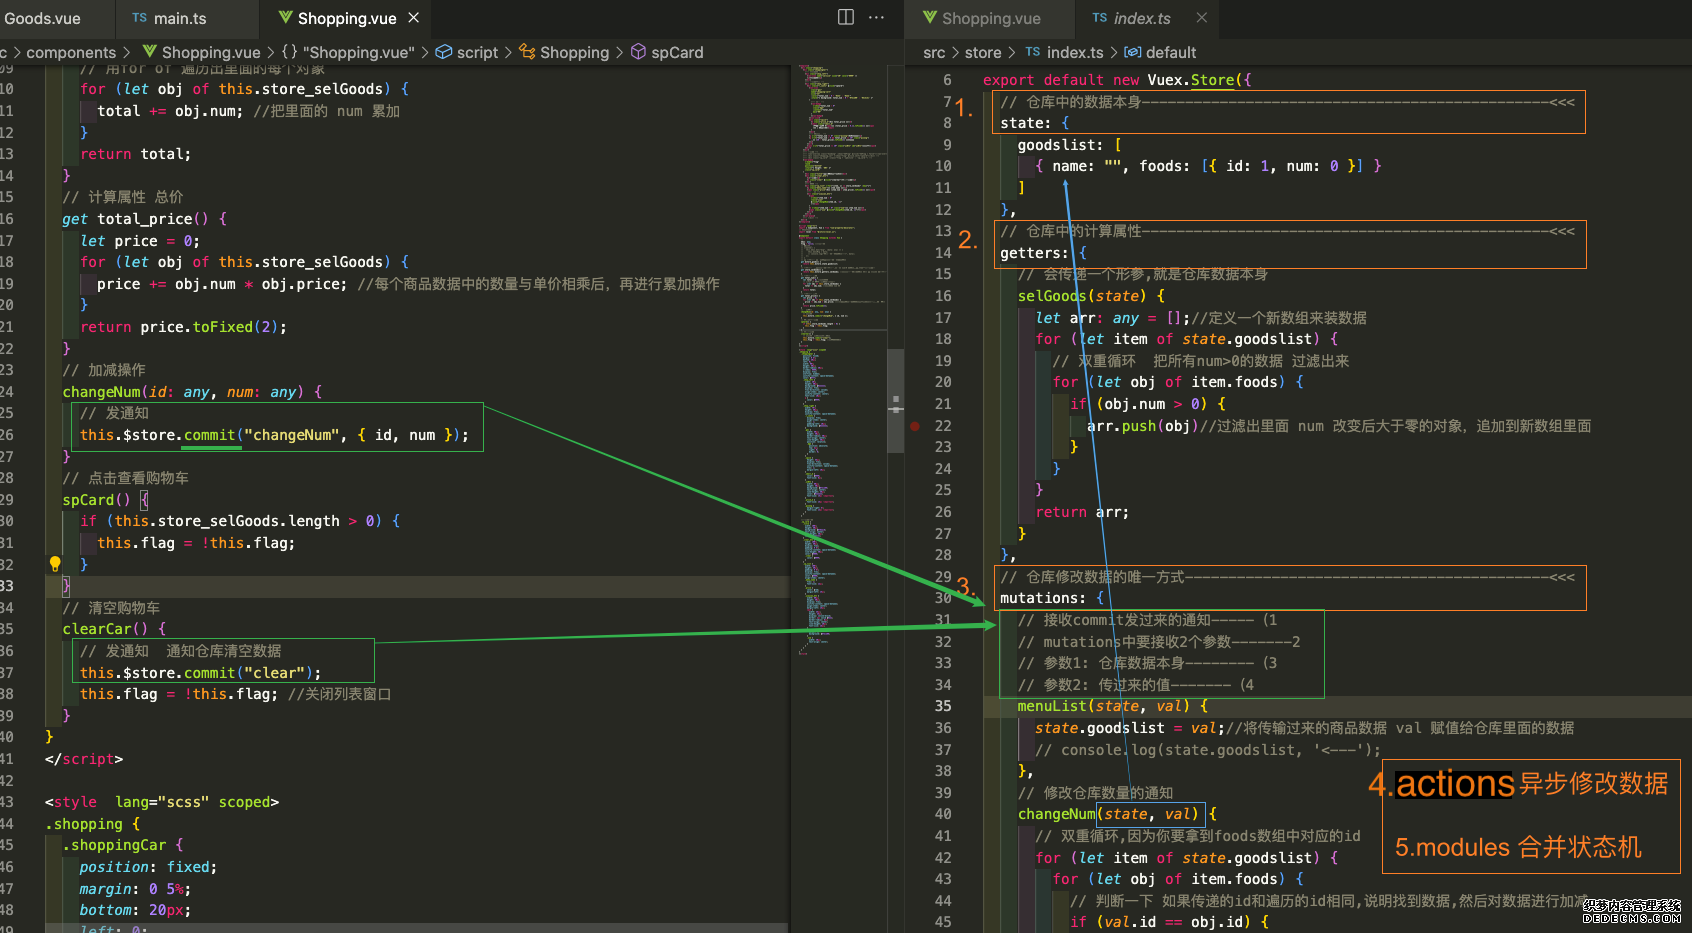This screenshot has height=933, width=1692.
Task: Click the ".shoppingCar {" selector line
Action: 123,845
